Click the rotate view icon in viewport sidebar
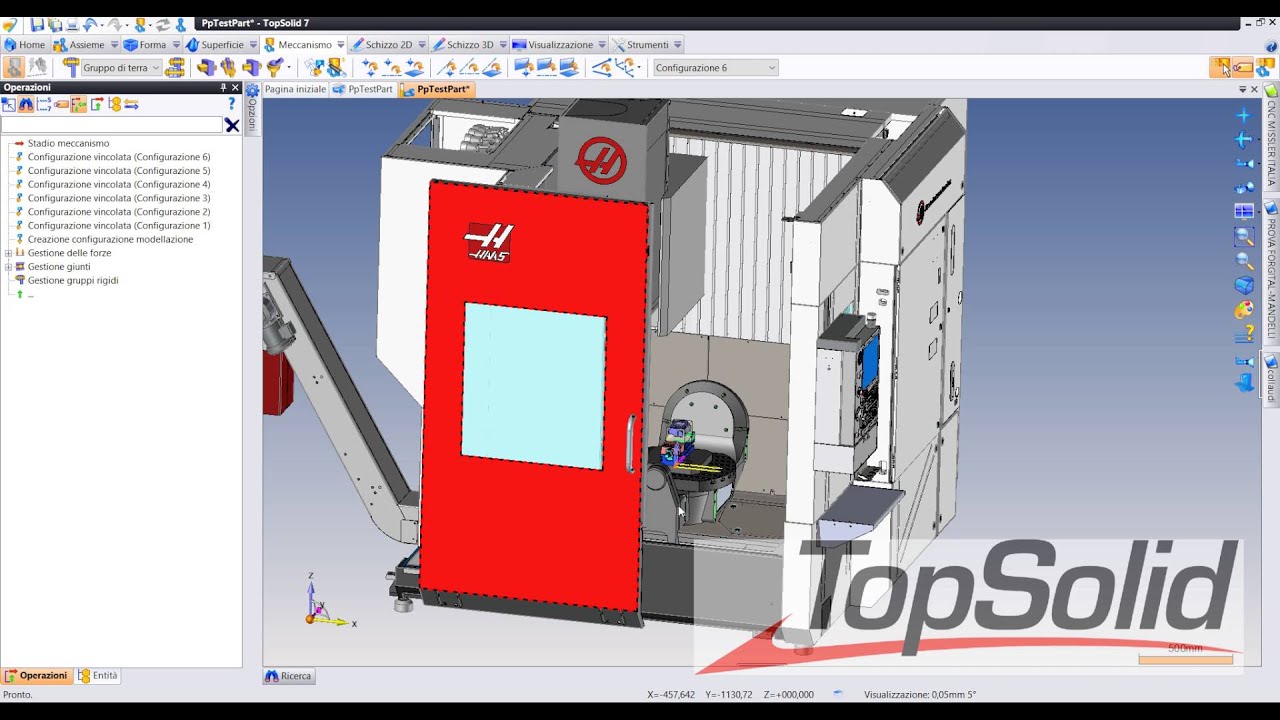This screenshot has width=1280, height=720. (1244, 139)
